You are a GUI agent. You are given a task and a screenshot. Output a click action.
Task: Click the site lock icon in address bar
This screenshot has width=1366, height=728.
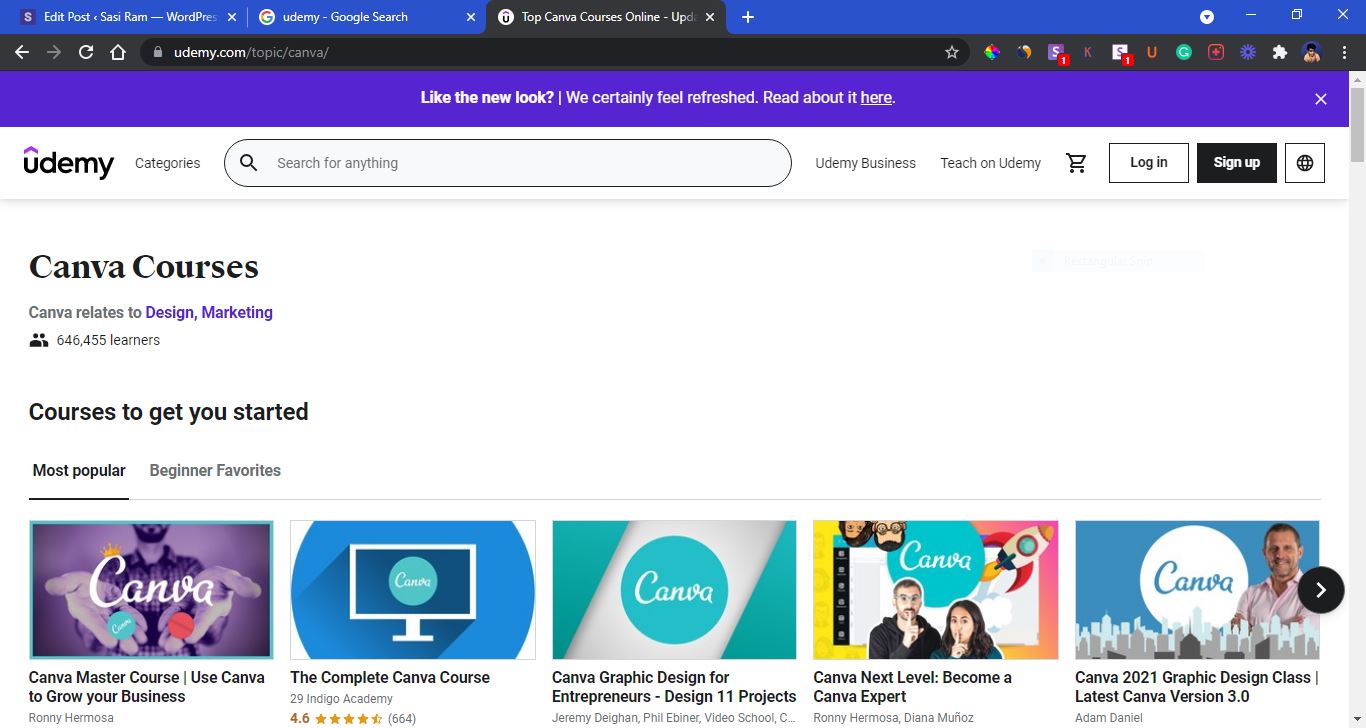pos(158,52)
